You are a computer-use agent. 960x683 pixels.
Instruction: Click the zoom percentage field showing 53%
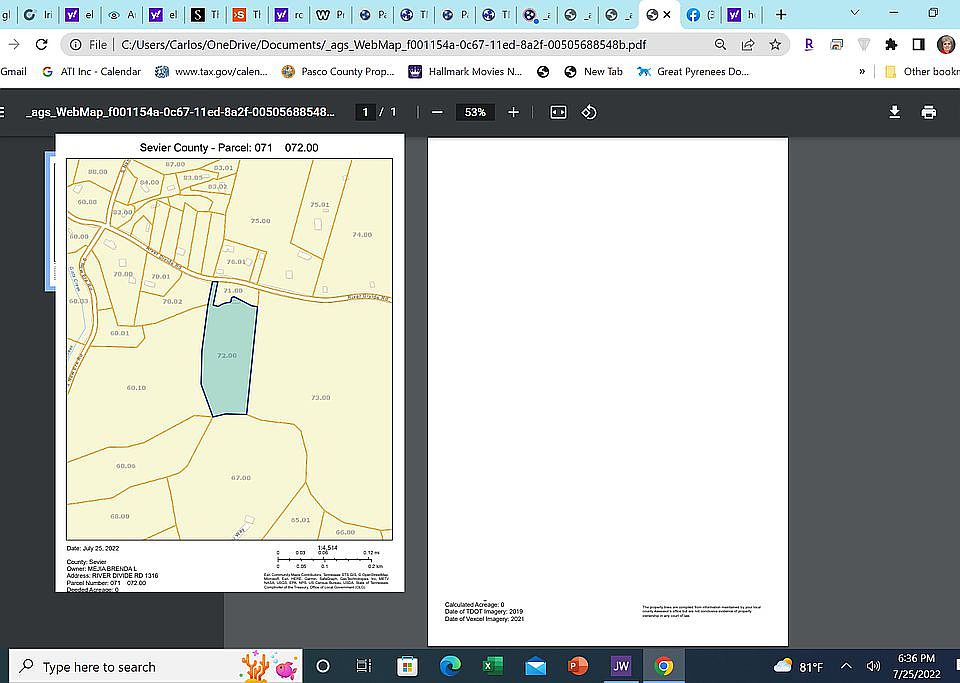(x=475, y=112)
